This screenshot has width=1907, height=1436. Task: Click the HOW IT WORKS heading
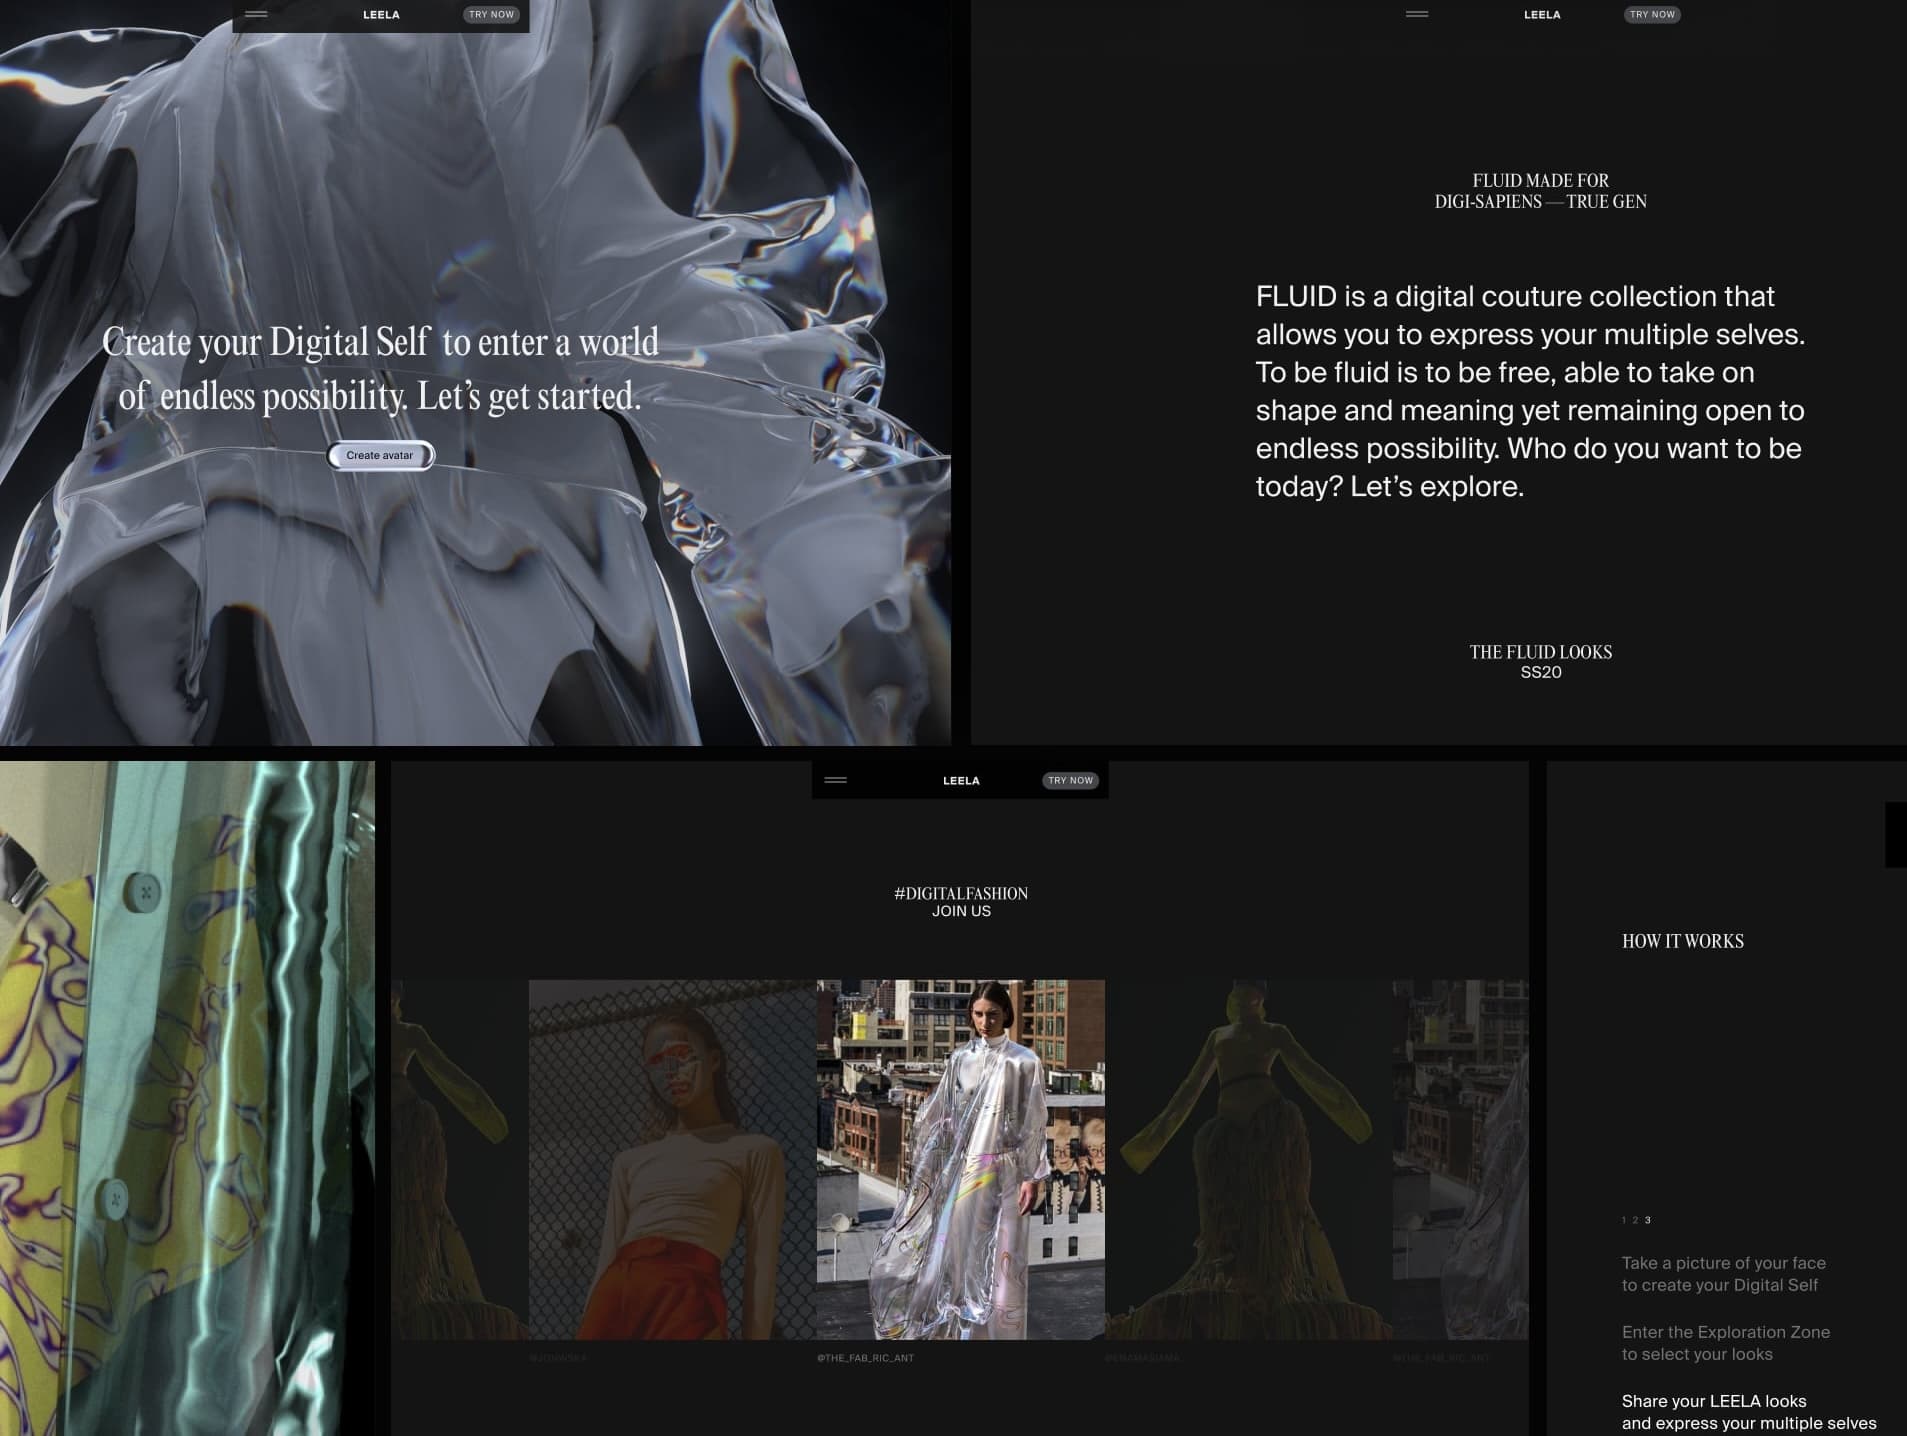(x=1683, y=941)
